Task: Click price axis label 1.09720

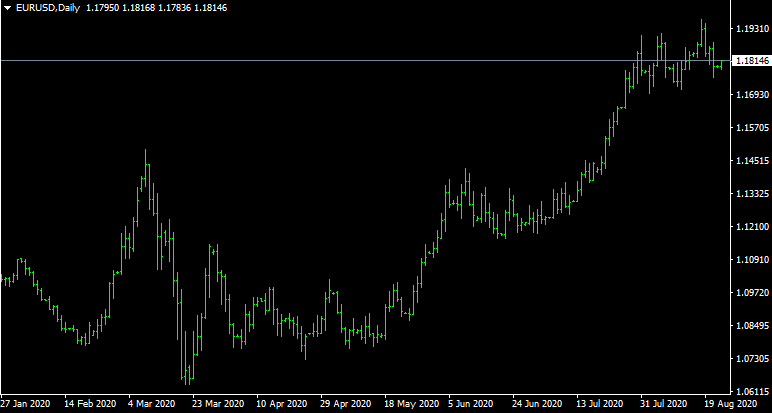Action: click(751, 292)
